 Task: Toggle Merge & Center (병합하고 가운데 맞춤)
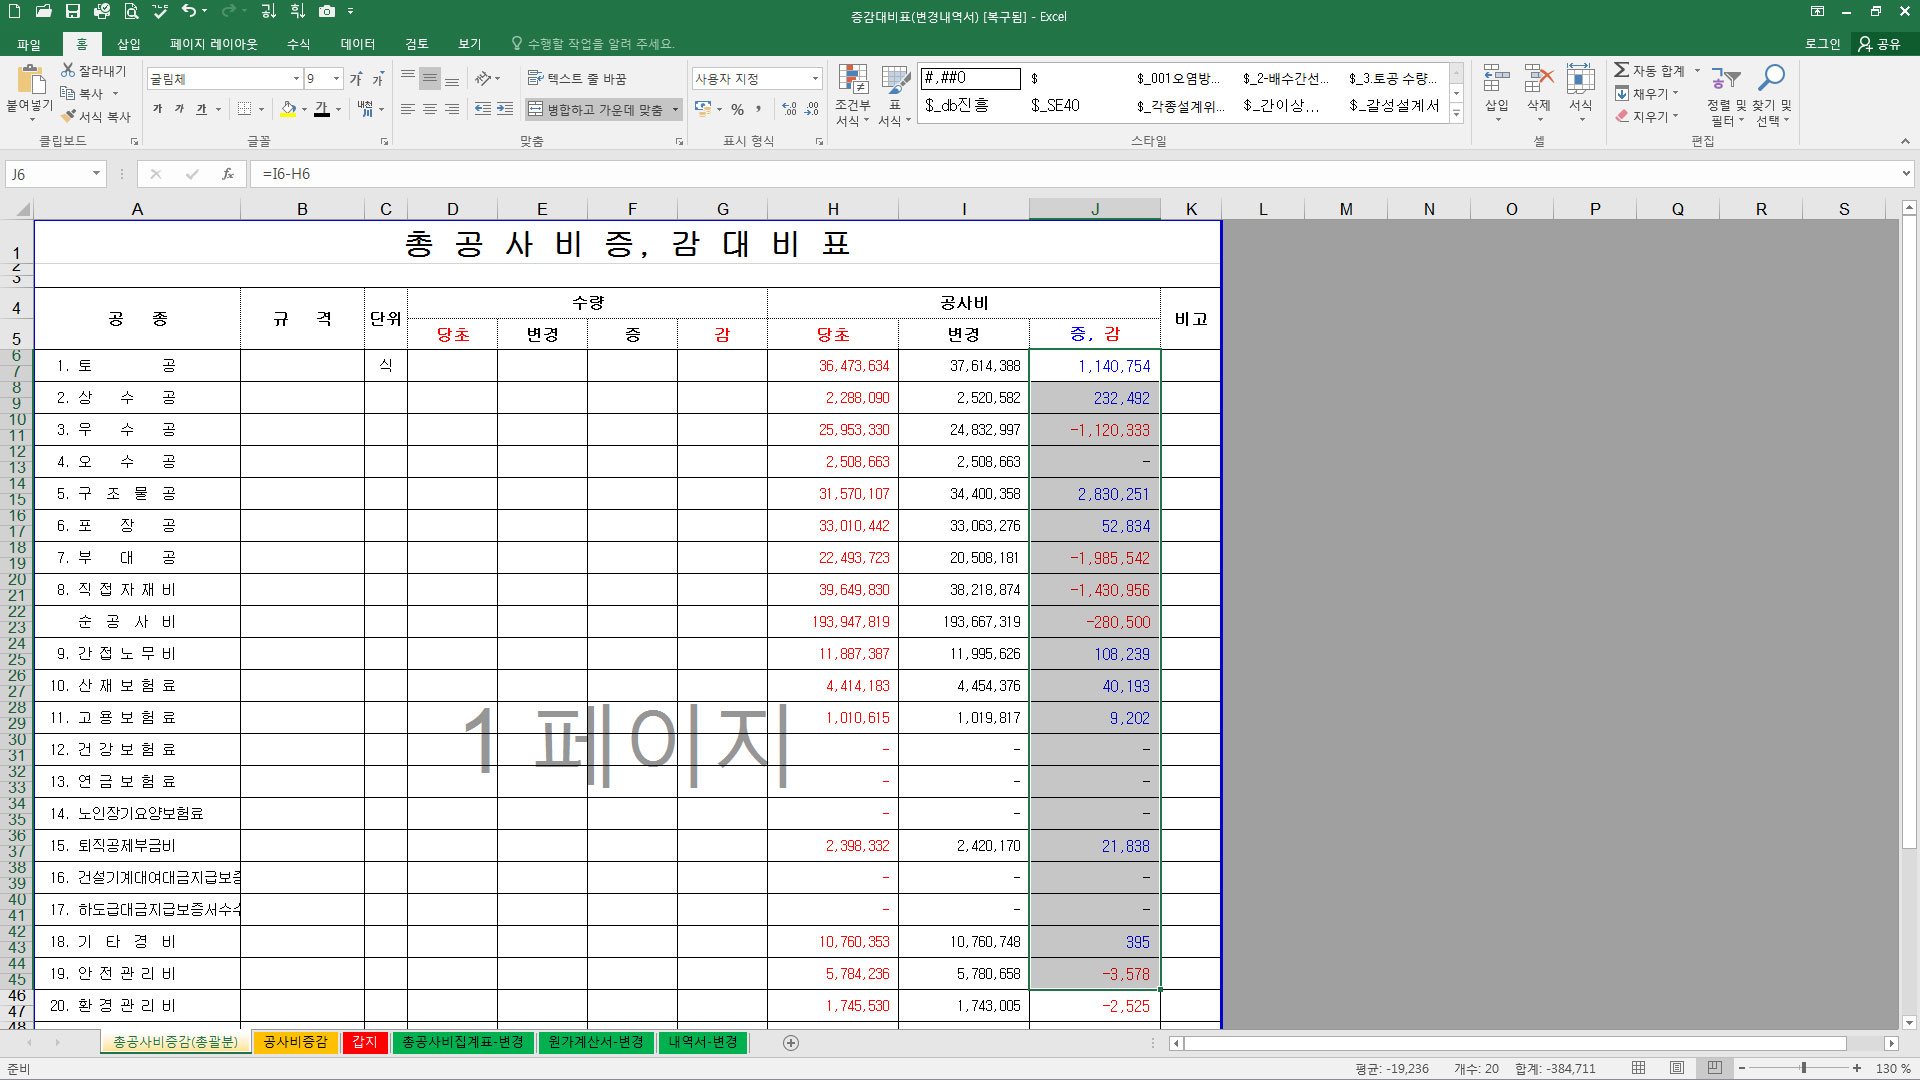point(596,109)
